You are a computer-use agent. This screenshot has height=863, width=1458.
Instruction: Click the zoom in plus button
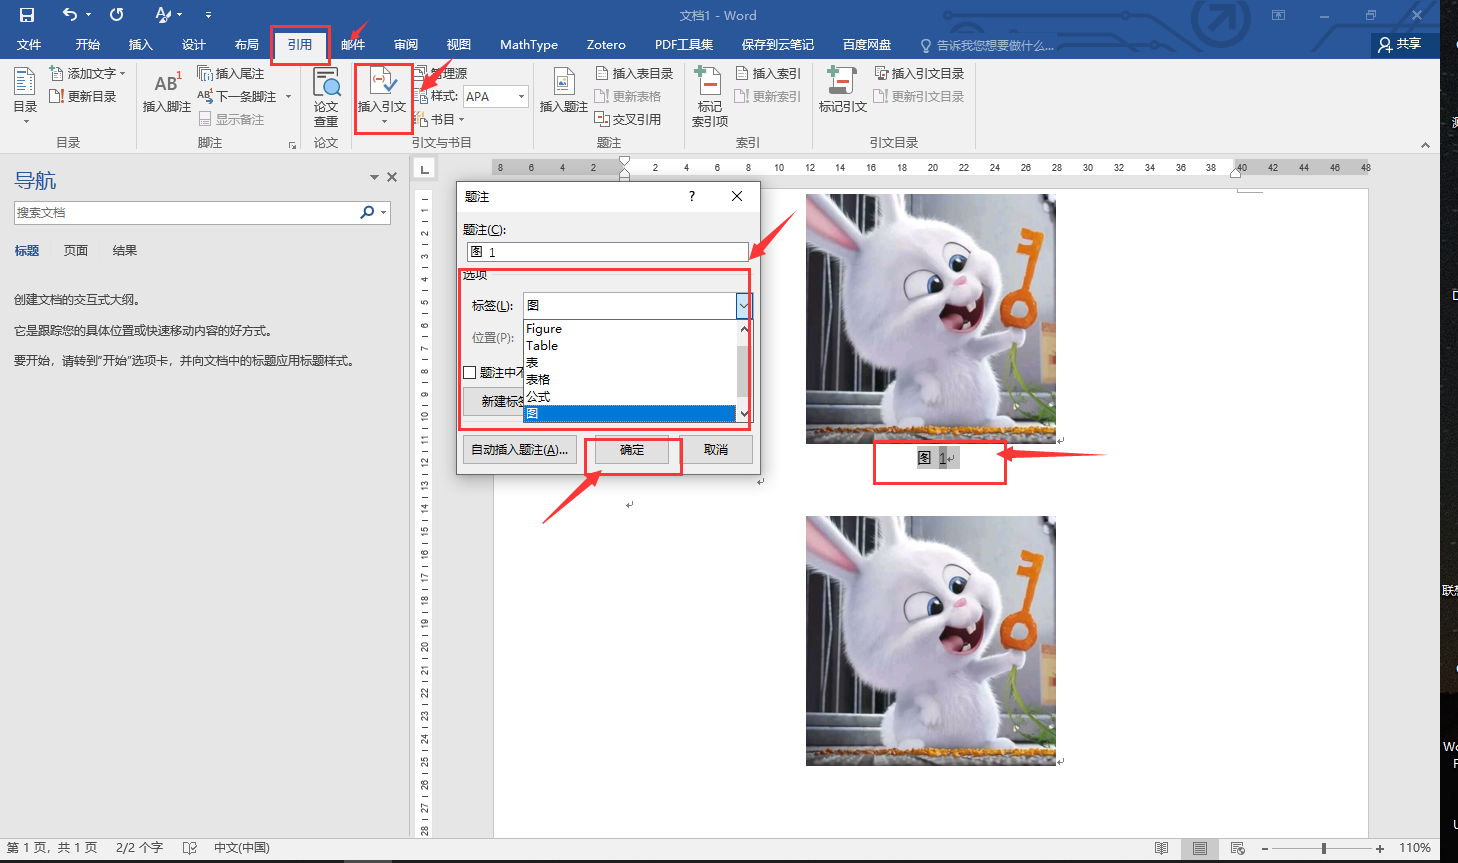point(1380,848)
